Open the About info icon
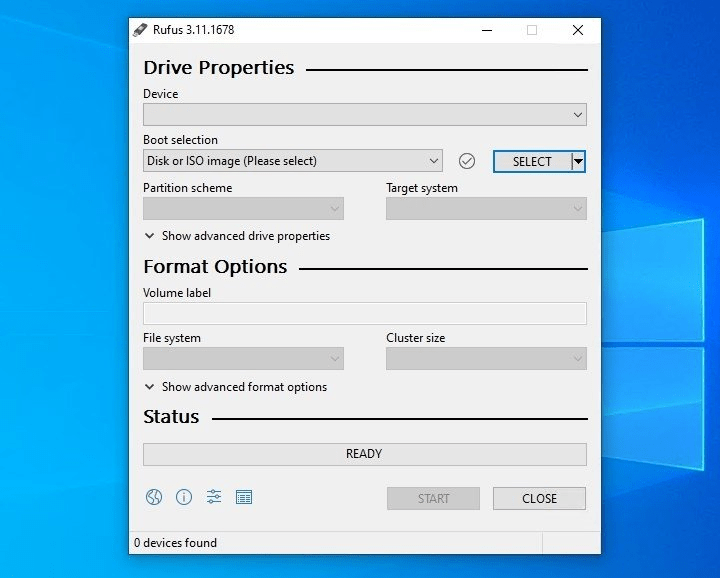Viewport: 720px width, 578px height. point(184,497)
